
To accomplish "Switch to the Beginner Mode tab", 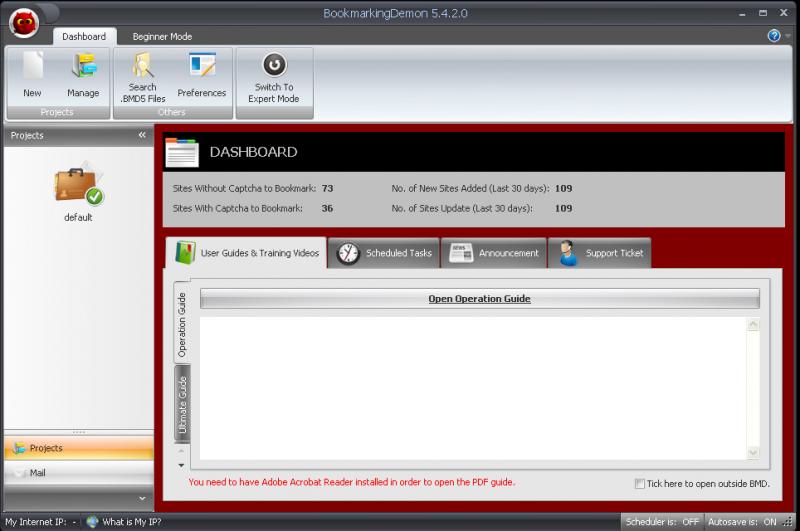I will (162, 36).
